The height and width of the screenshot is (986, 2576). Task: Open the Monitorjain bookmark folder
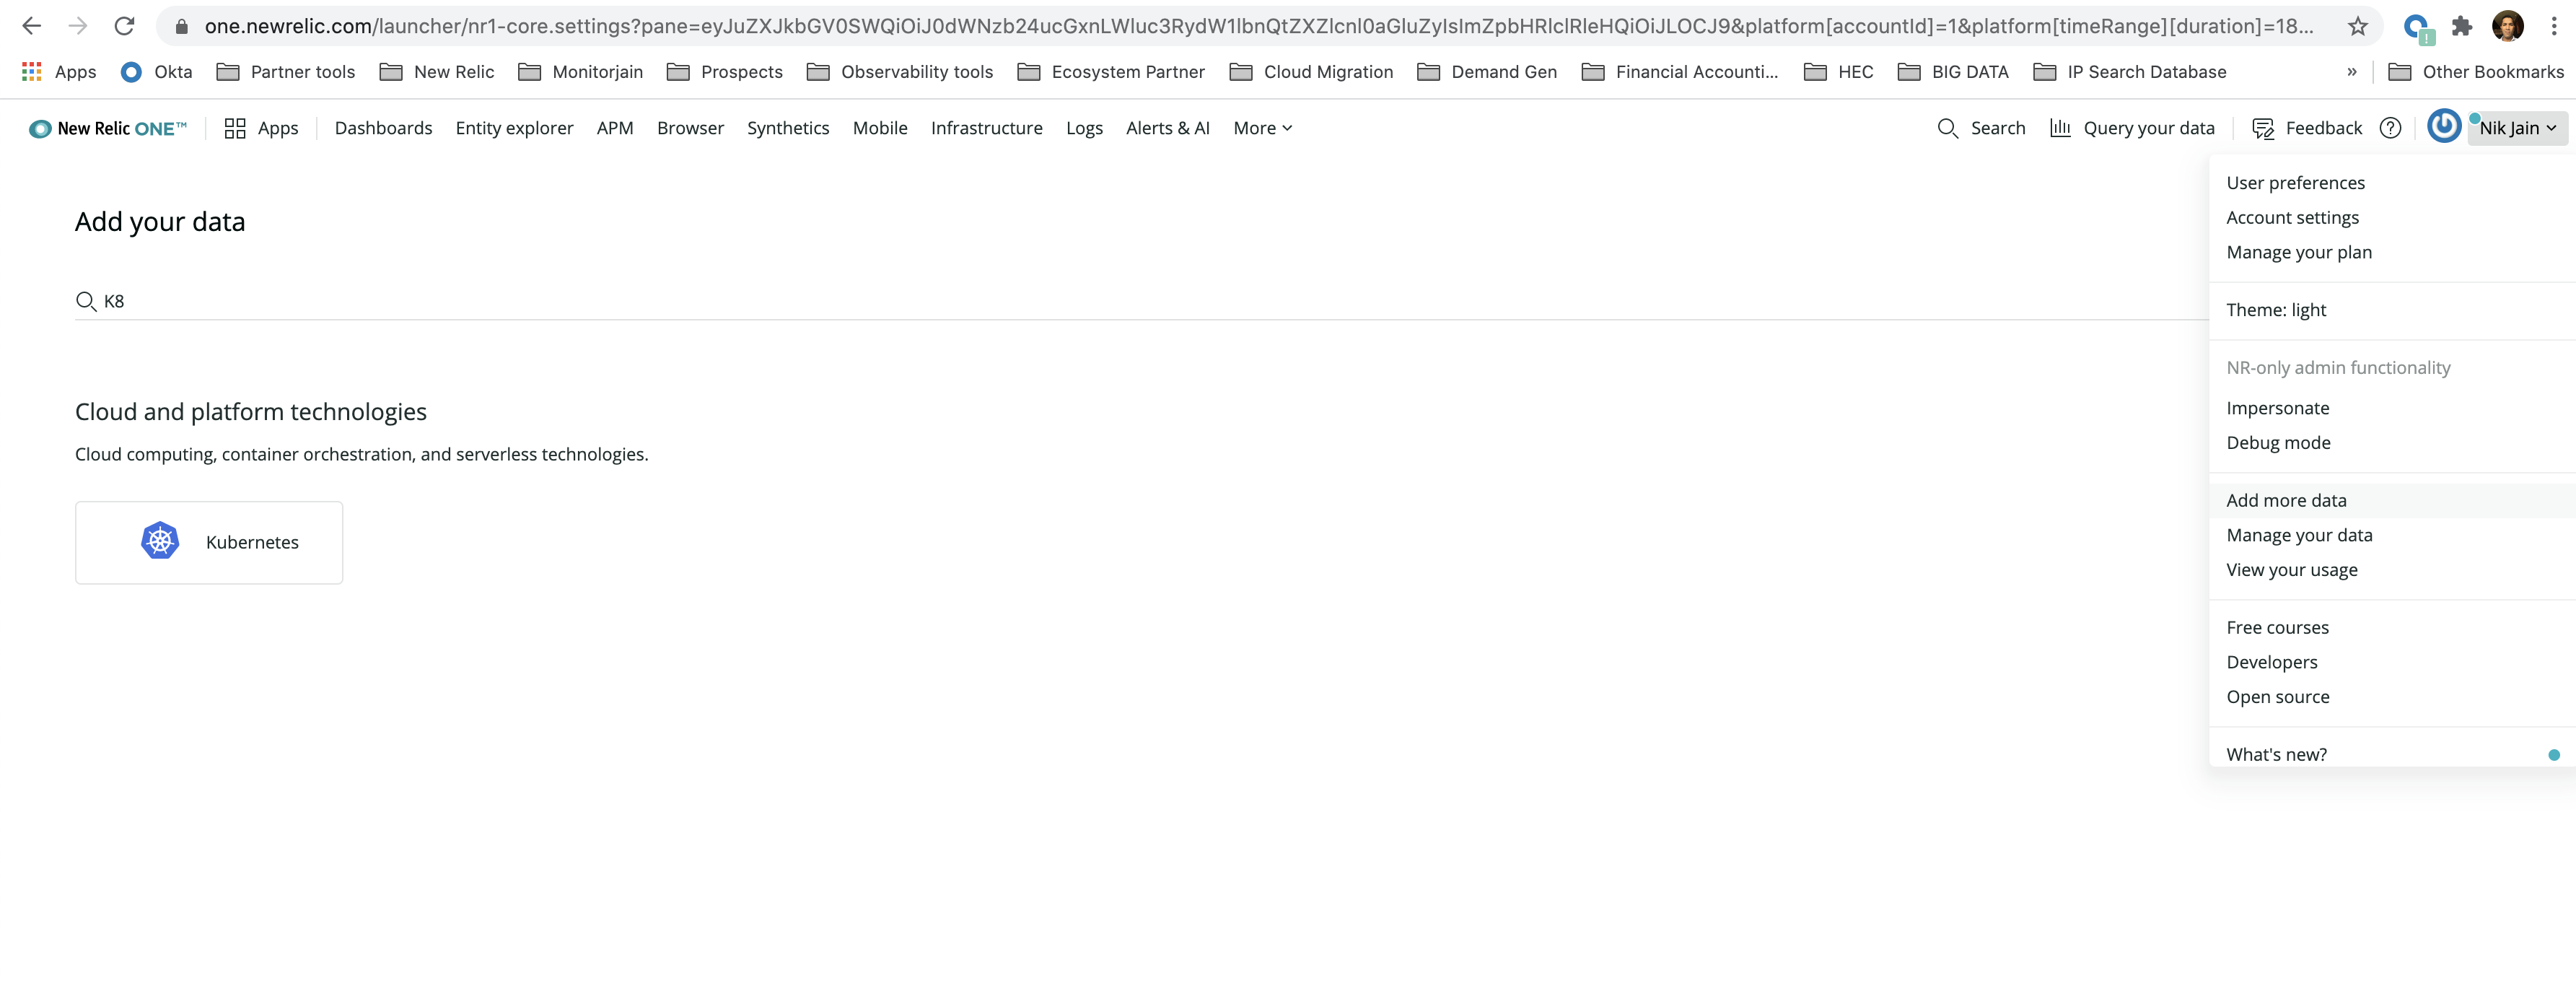click(x=581, y=72)
